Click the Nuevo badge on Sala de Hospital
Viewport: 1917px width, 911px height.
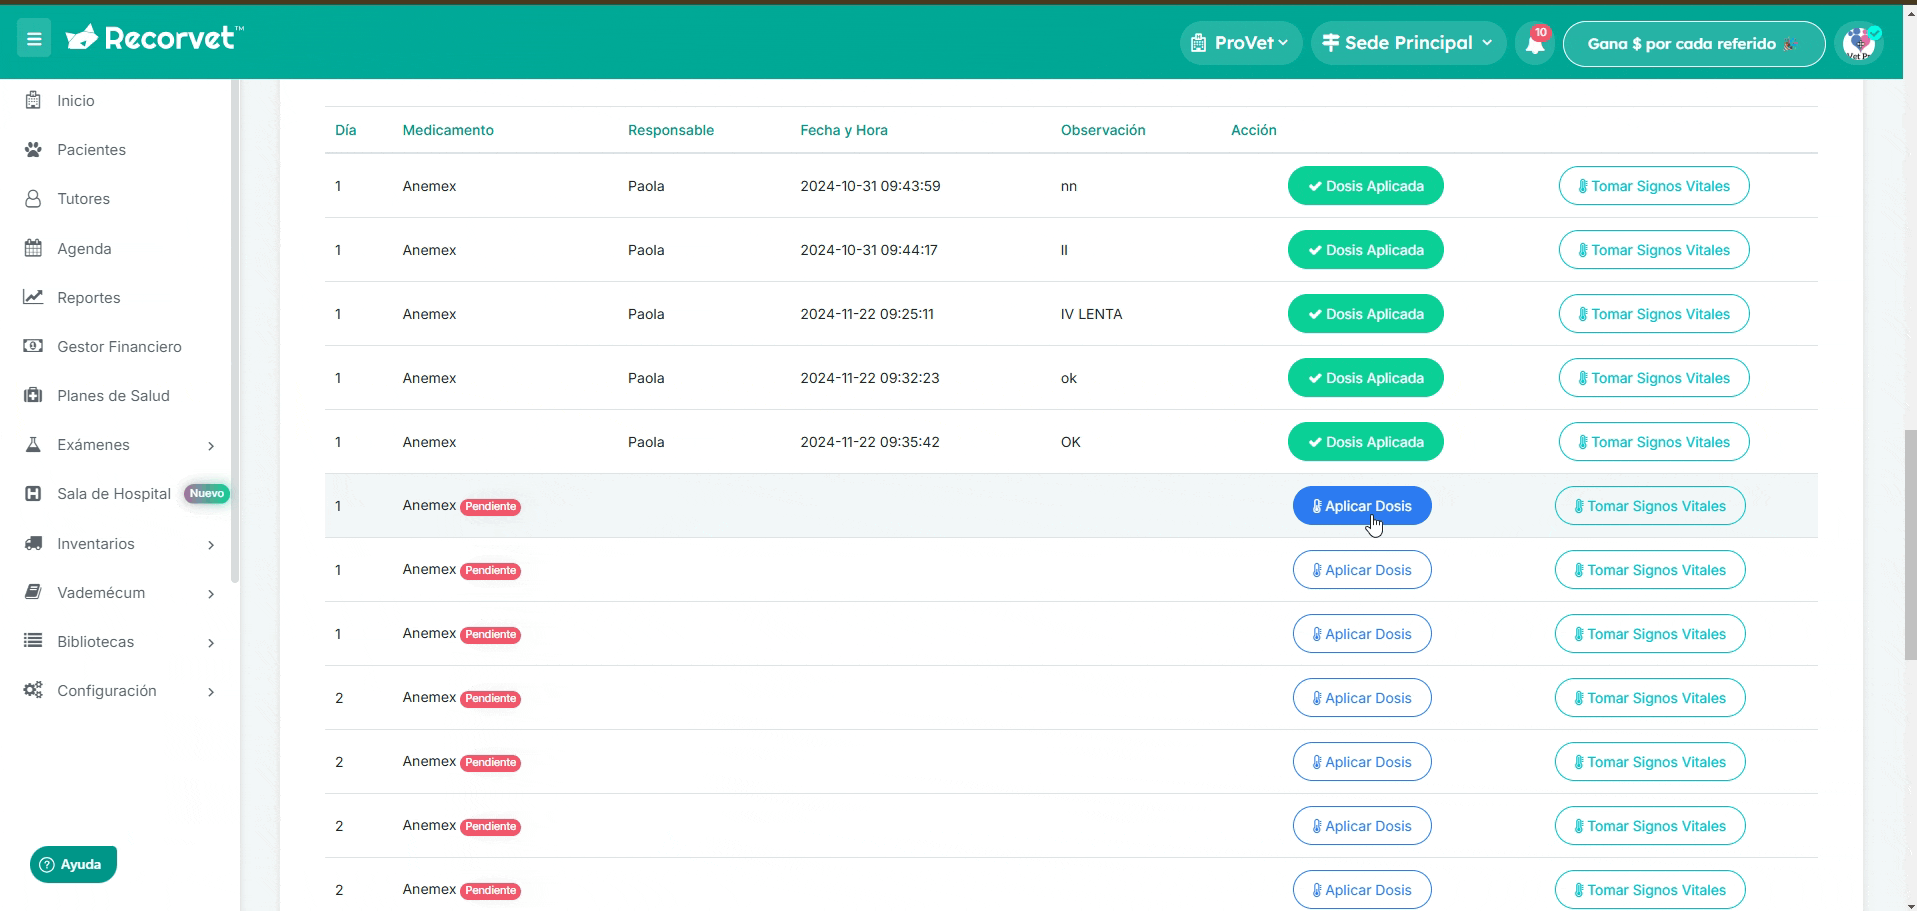coord(207,493)
